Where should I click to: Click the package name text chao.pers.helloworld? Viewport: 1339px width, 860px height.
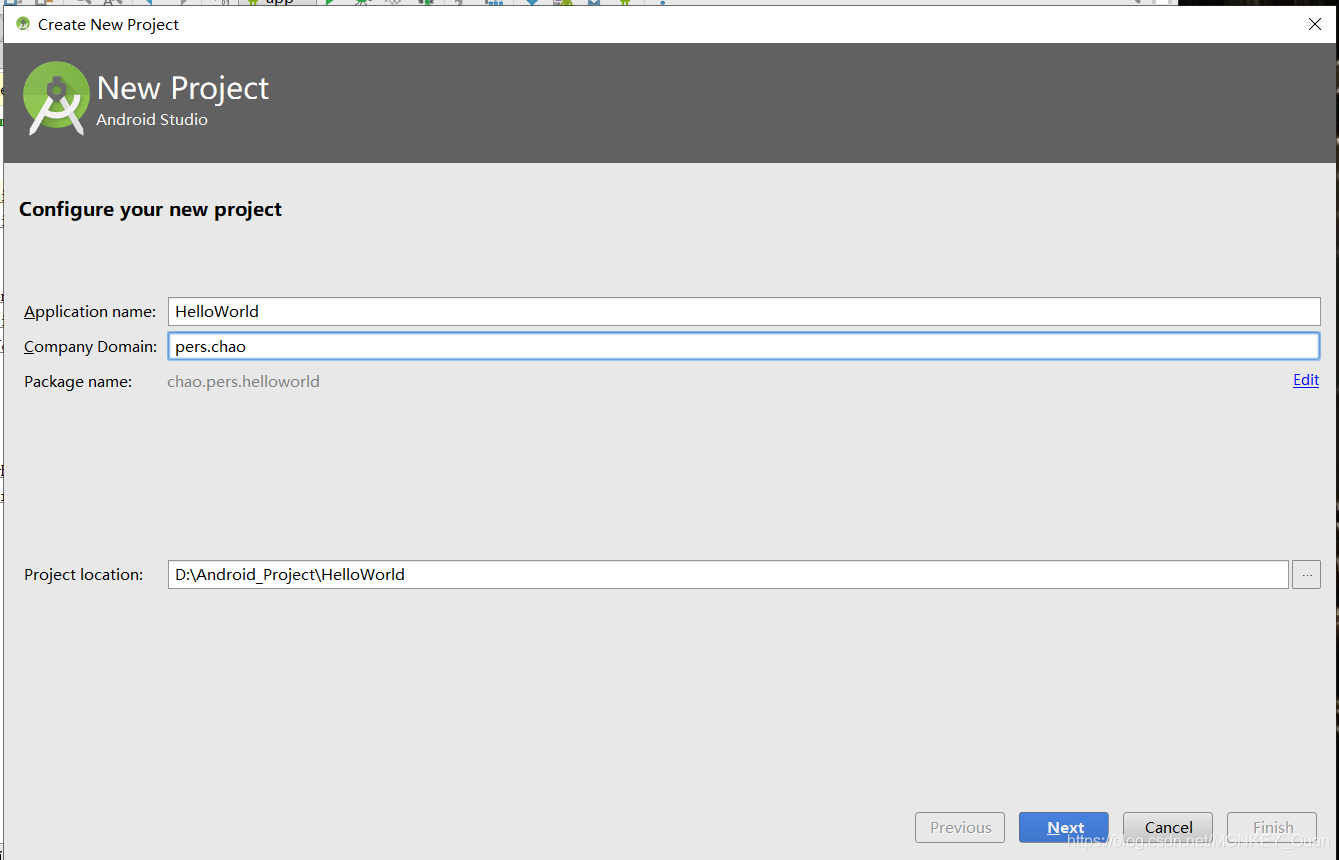tap(243, 381)
